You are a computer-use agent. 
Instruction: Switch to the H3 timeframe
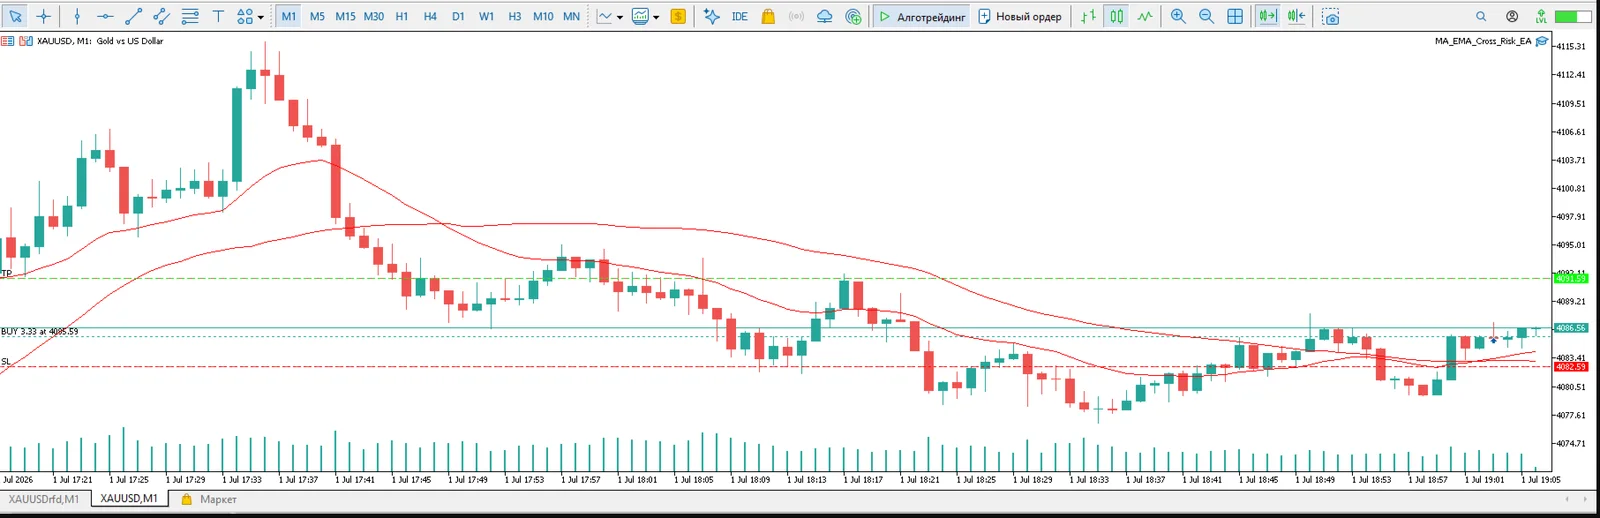coord(514,16)
